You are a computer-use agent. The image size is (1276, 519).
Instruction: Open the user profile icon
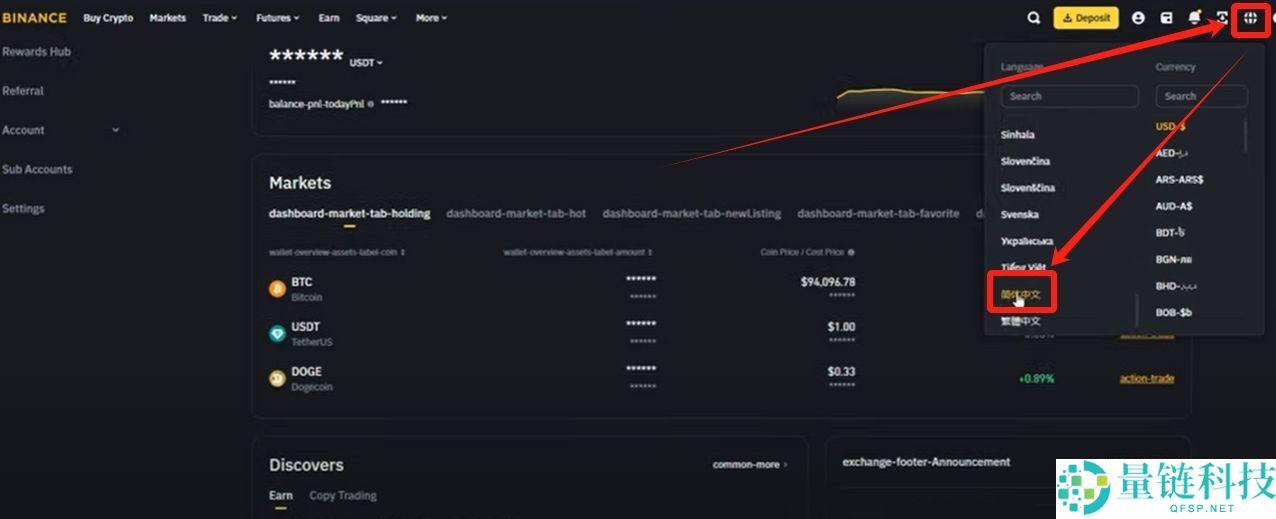[1138, 18]
